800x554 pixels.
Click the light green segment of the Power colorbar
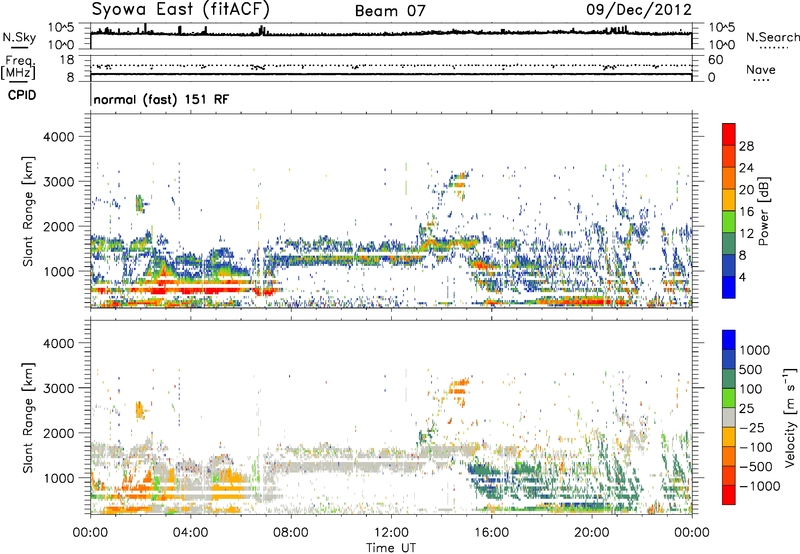tap(729, 222)
